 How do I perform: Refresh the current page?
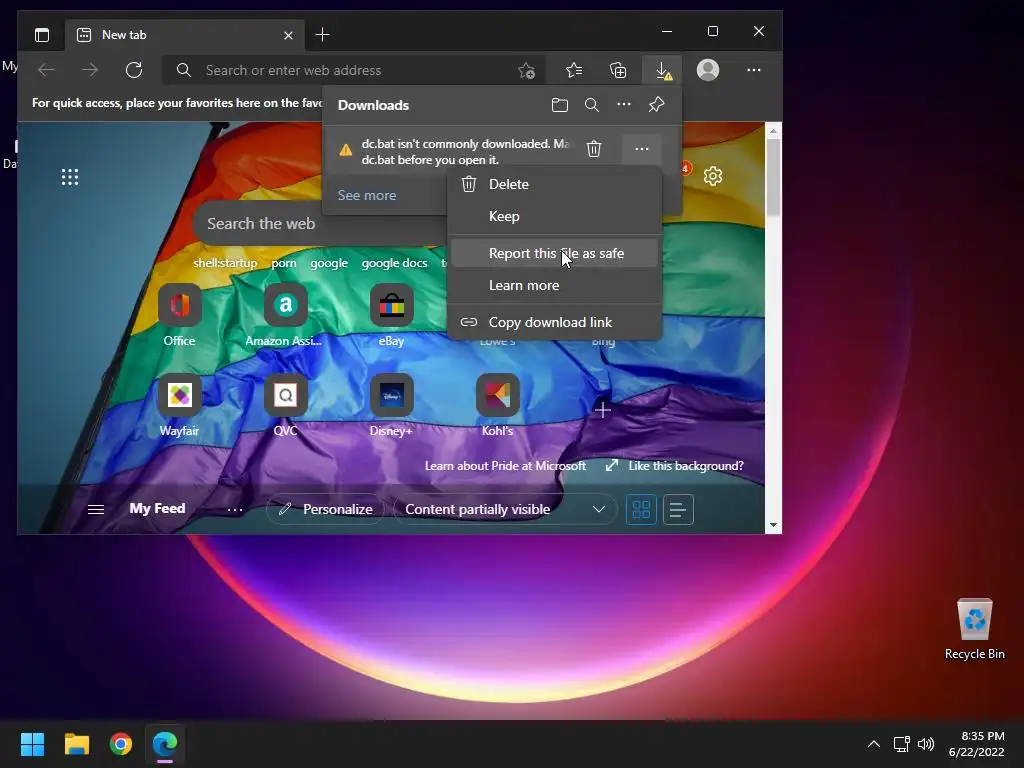click(x=134, y=70)
